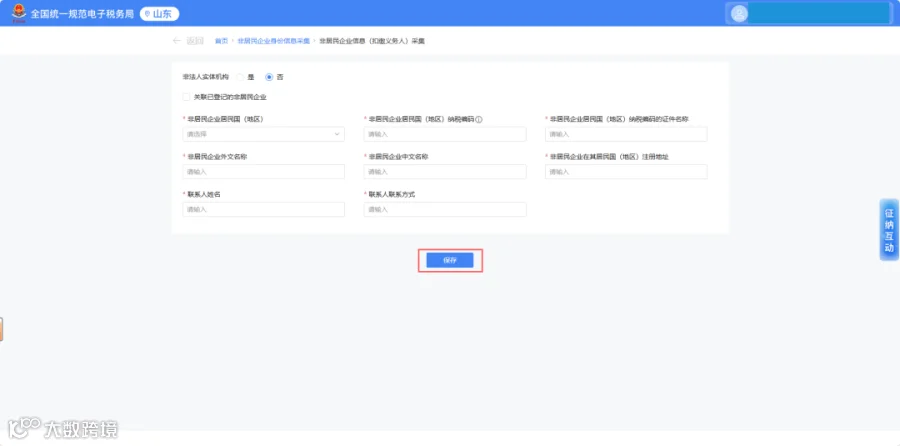Viewport: 900px width, 446px height.
Task: Click the user avatar icon
Action: point(740,14)
